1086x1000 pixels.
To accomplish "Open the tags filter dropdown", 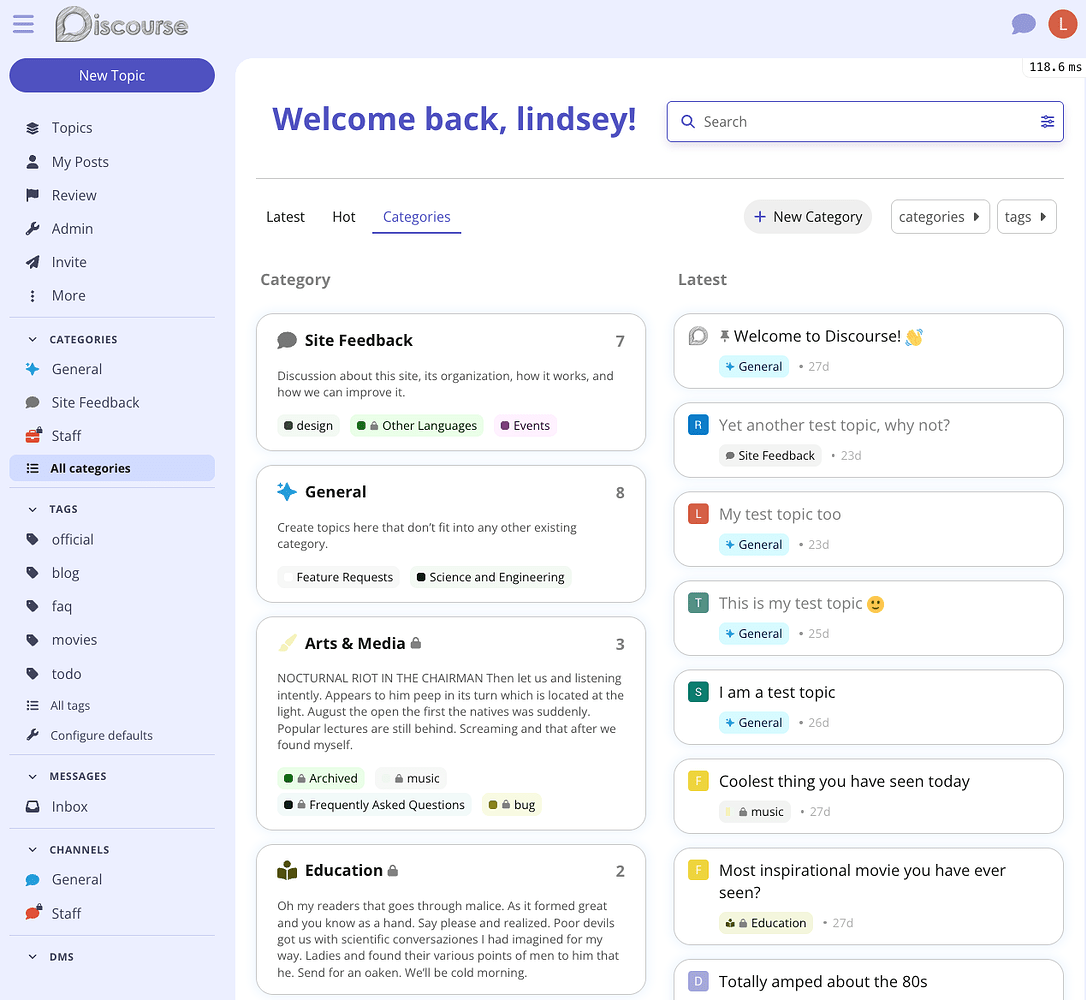I will click(1026, 217).
